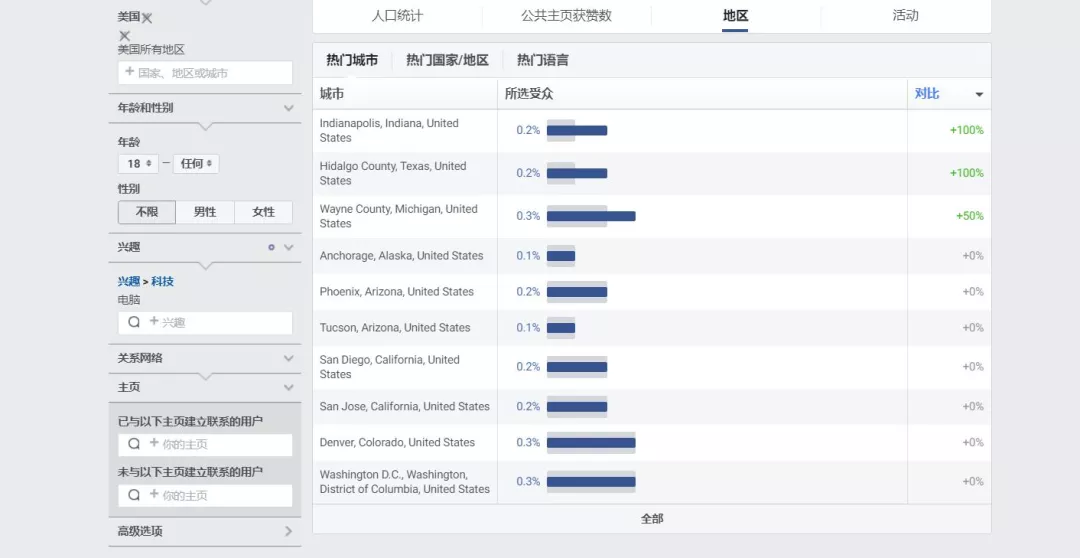This screenshot has width=1080, height=558.
Task: Open maximum age dropdown showing 任何
Action: tap(196, 164)
